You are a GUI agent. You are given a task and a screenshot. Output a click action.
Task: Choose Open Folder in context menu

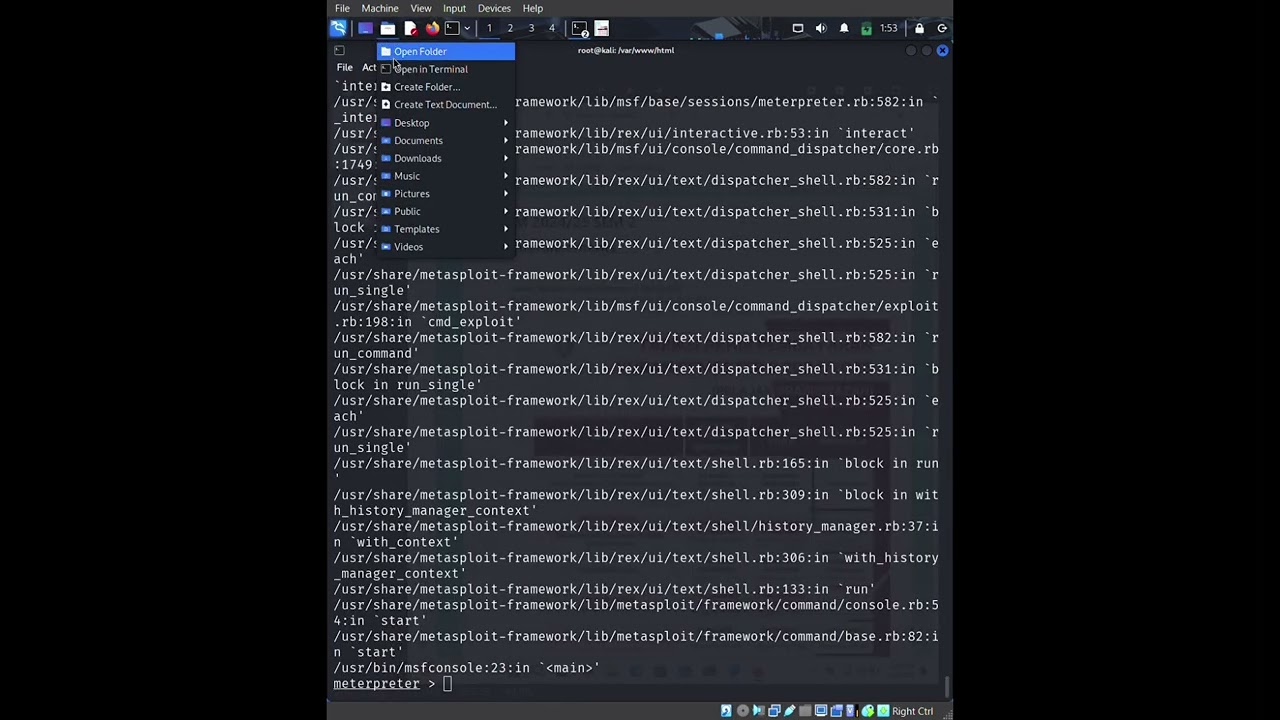pos(446,51)
